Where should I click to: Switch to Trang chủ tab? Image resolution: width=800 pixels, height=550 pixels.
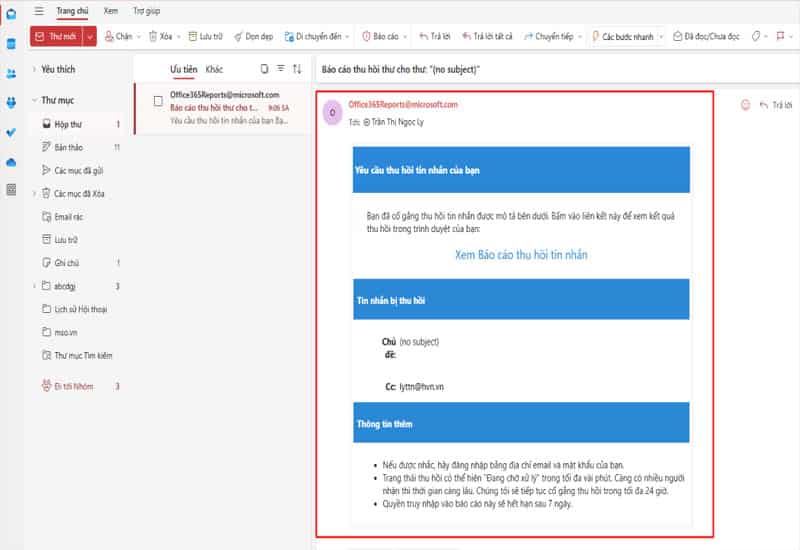72,11
